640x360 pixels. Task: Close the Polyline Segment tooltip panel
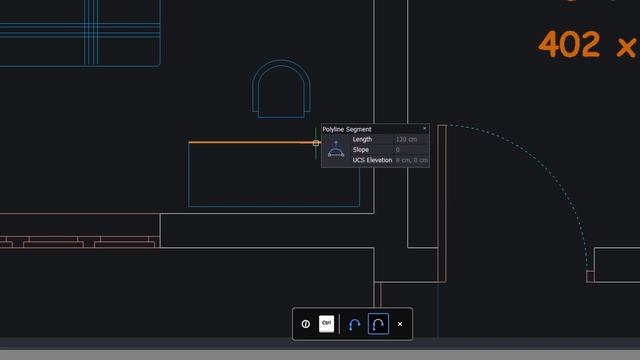[424, 129]
